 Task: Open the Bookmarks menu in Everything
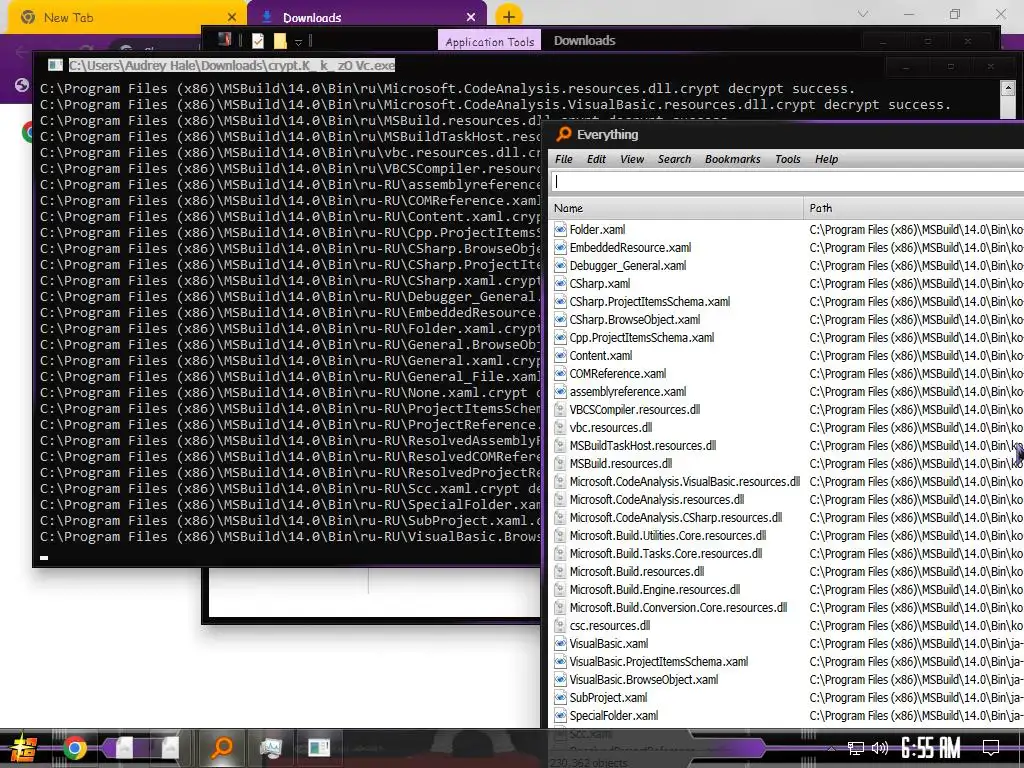pyautogui.click(x=733, y=159)
